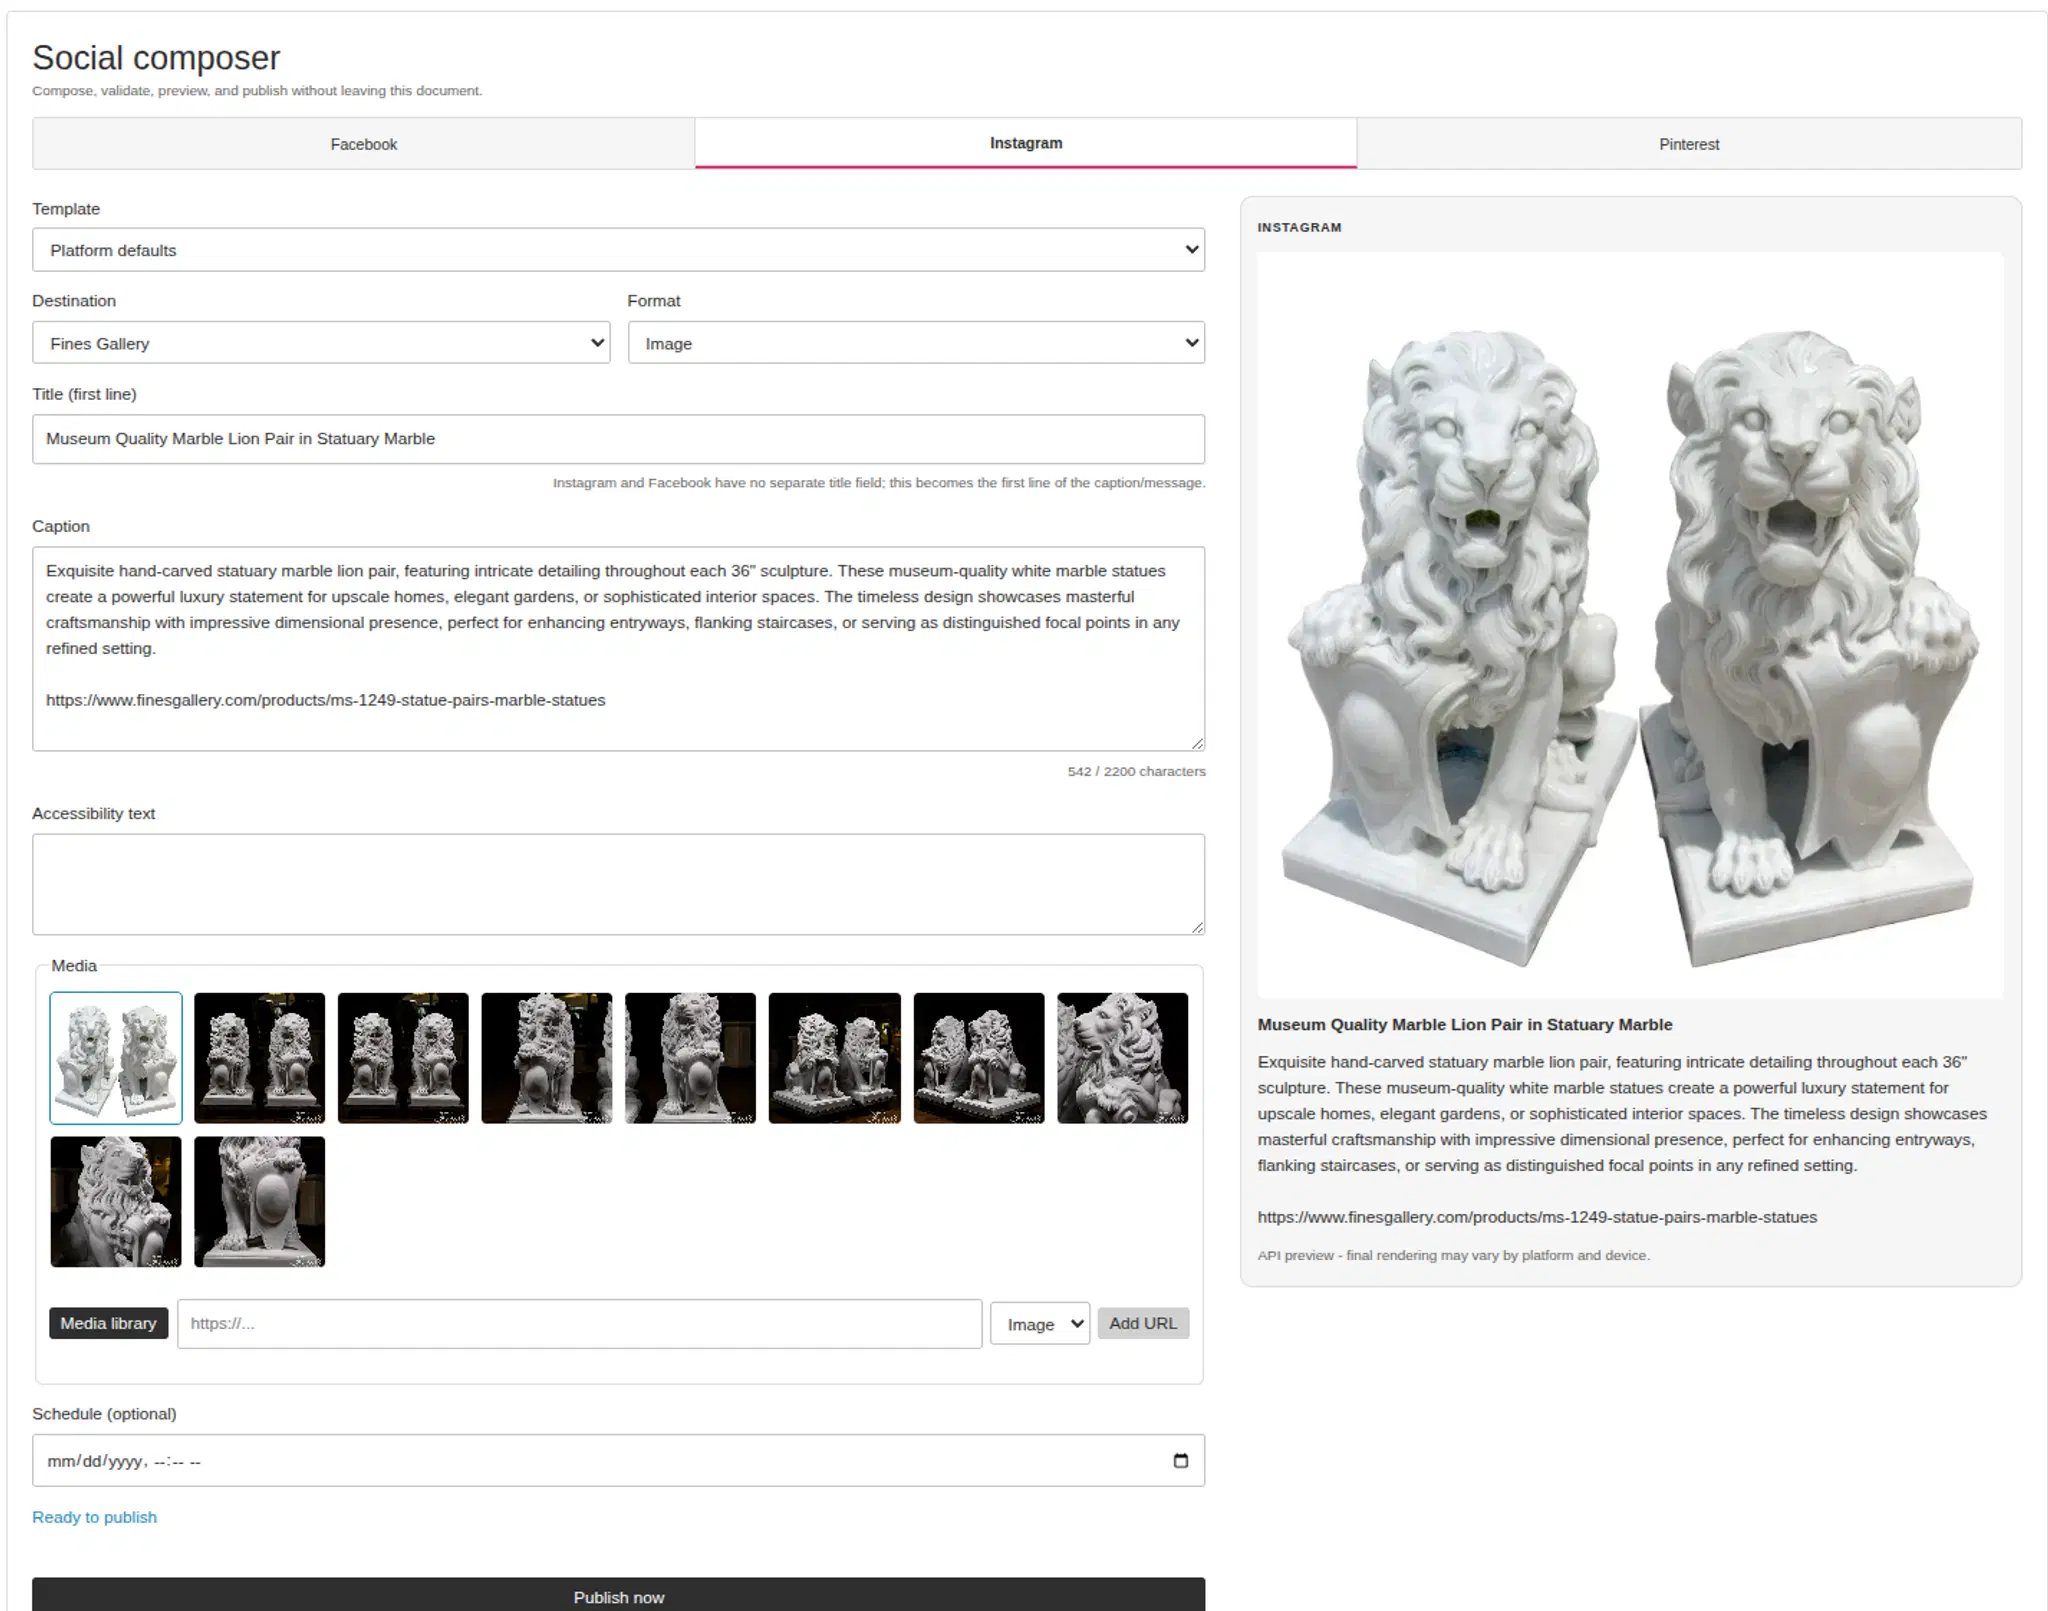This screenshot has height=1611, width=2048.
Task: Click the API preview disclaimer note
Action: point(1454,1255)
